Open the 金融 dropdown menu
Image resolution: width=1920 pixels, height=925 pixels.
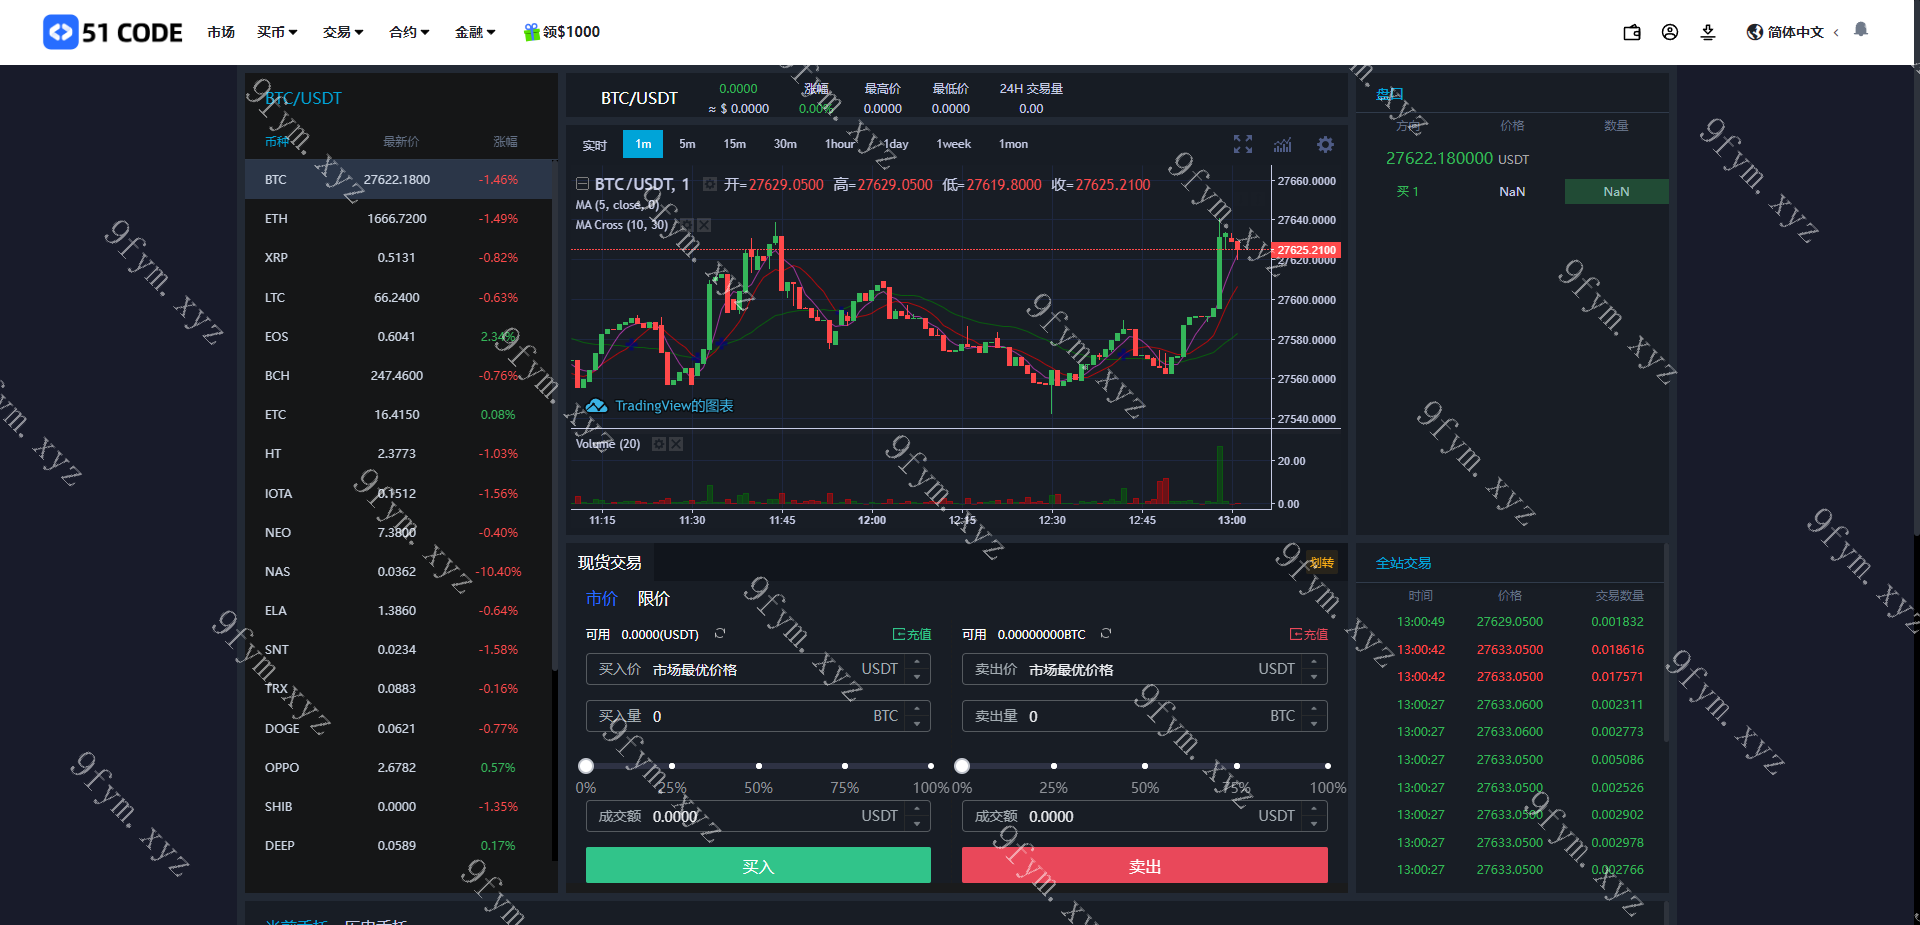click(475, 32)
